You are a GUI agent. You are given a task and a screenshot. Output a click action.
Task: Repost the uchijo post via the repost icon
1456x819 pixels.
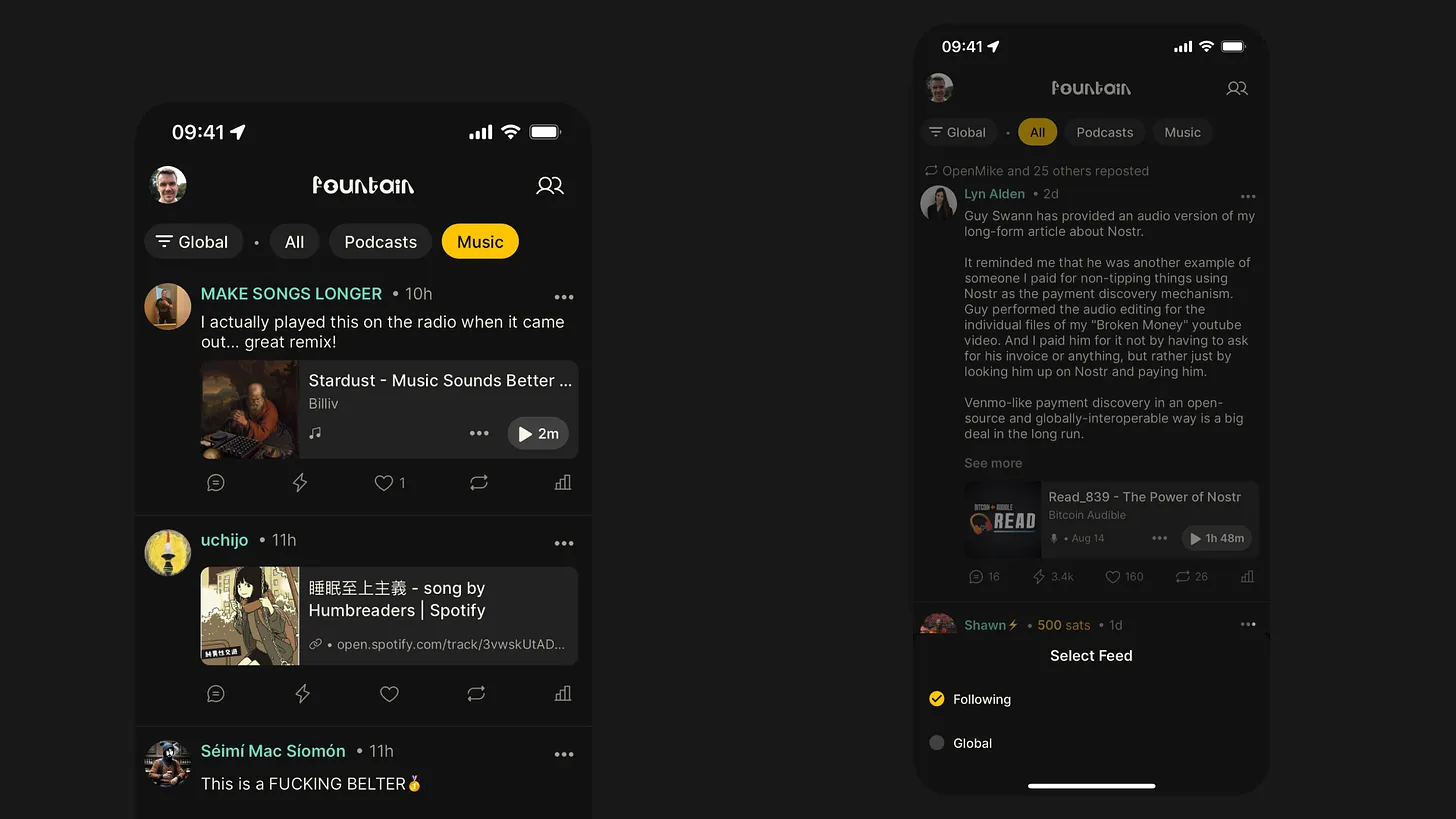477,693
